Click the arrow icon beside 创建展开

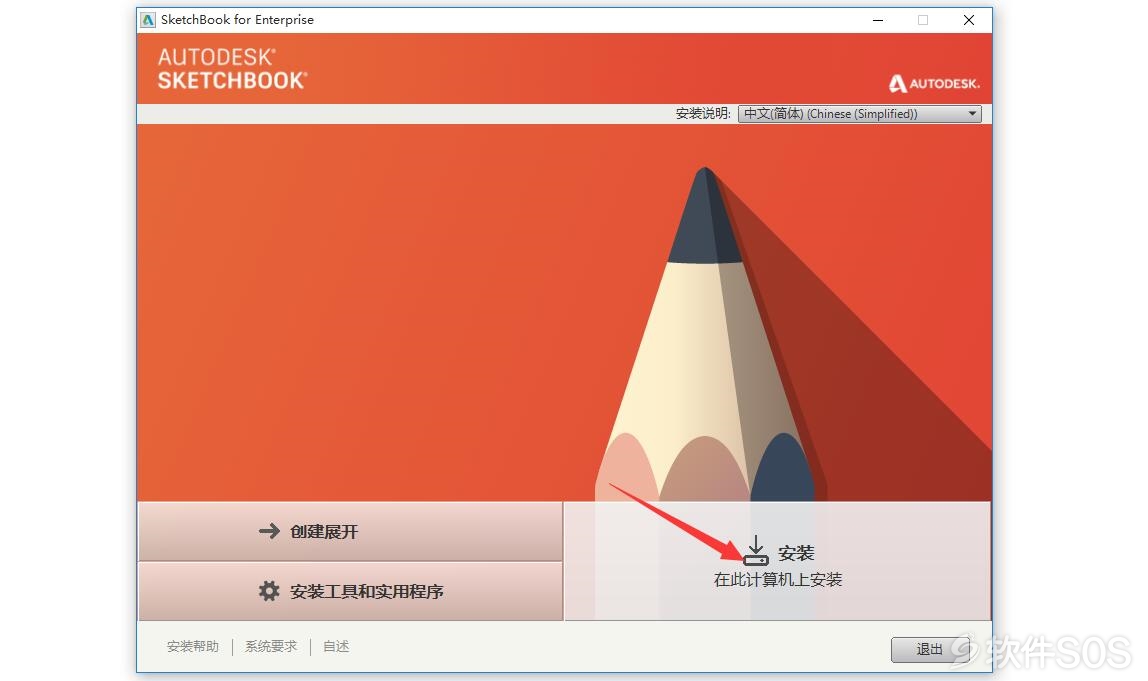click(x=269, y=531)
